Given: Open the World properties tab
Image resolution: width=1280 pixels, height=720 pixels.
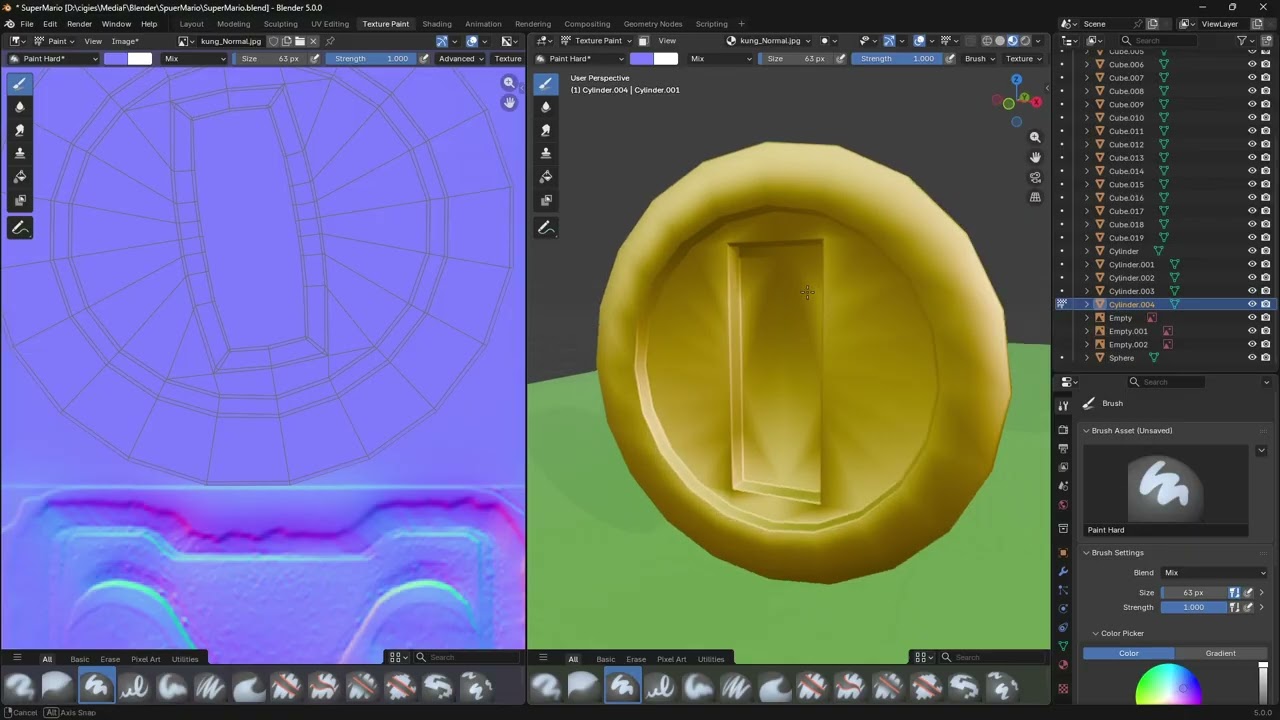Looking at the screenshot, I should click(1063, 505).
